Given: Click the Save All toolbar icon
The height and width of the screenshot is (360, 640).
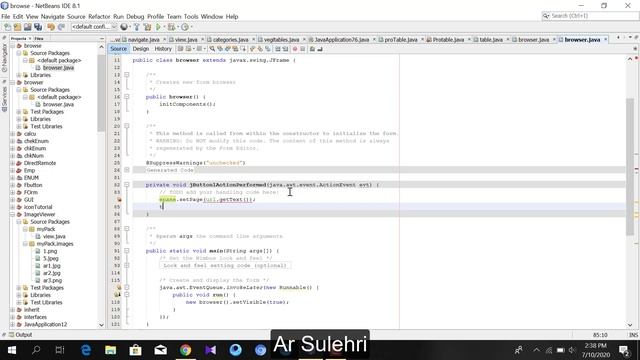Looking at the screenshot, I should coord(38,27).
